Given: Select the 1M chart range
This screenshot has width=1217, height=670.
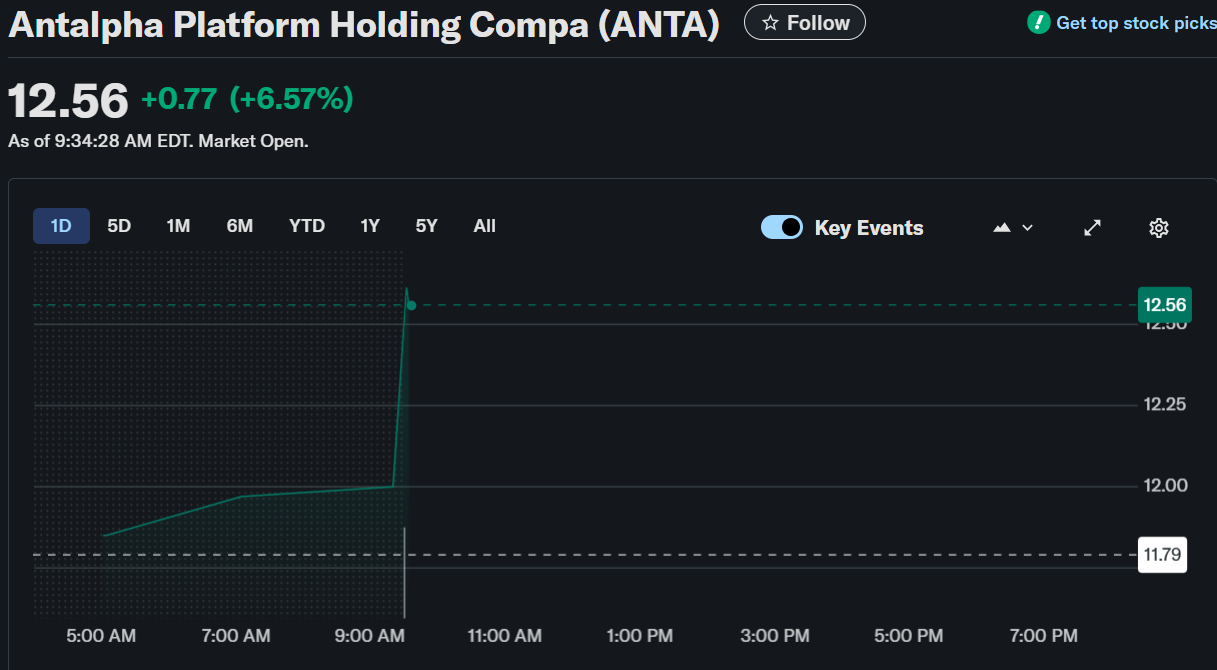Looking at the screenshot, I should coord(178,226).
